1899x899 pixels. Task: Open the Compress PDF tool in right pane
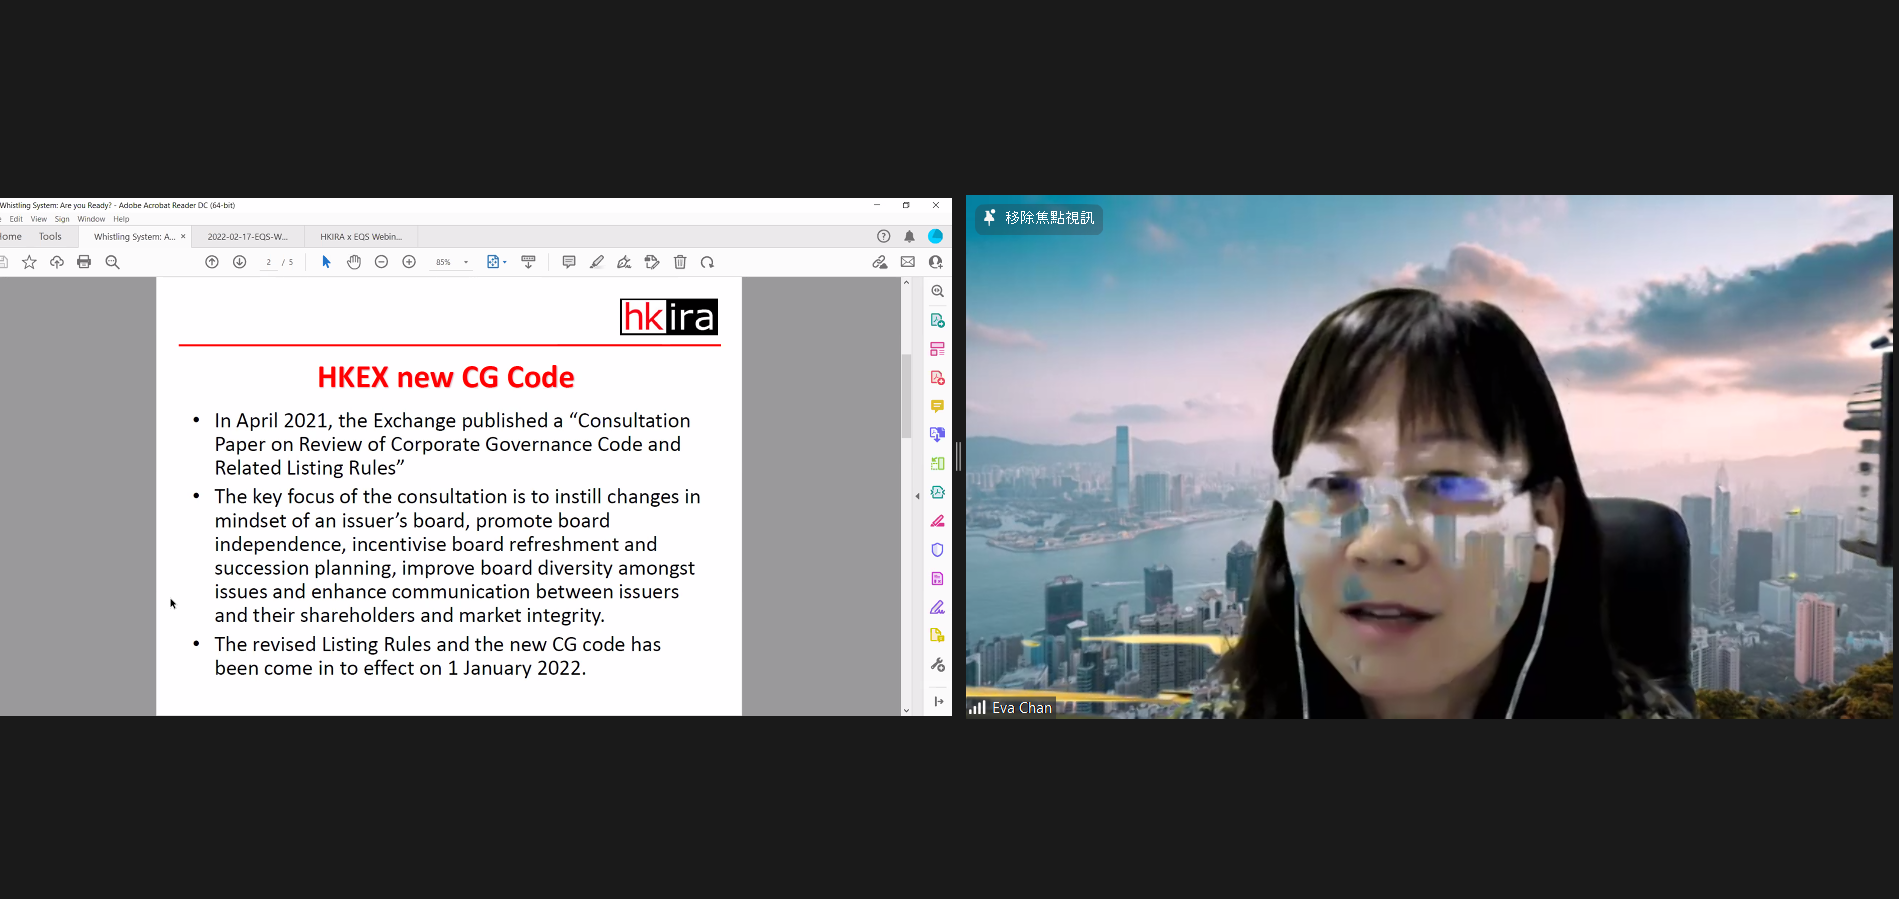tap(938, 492)
